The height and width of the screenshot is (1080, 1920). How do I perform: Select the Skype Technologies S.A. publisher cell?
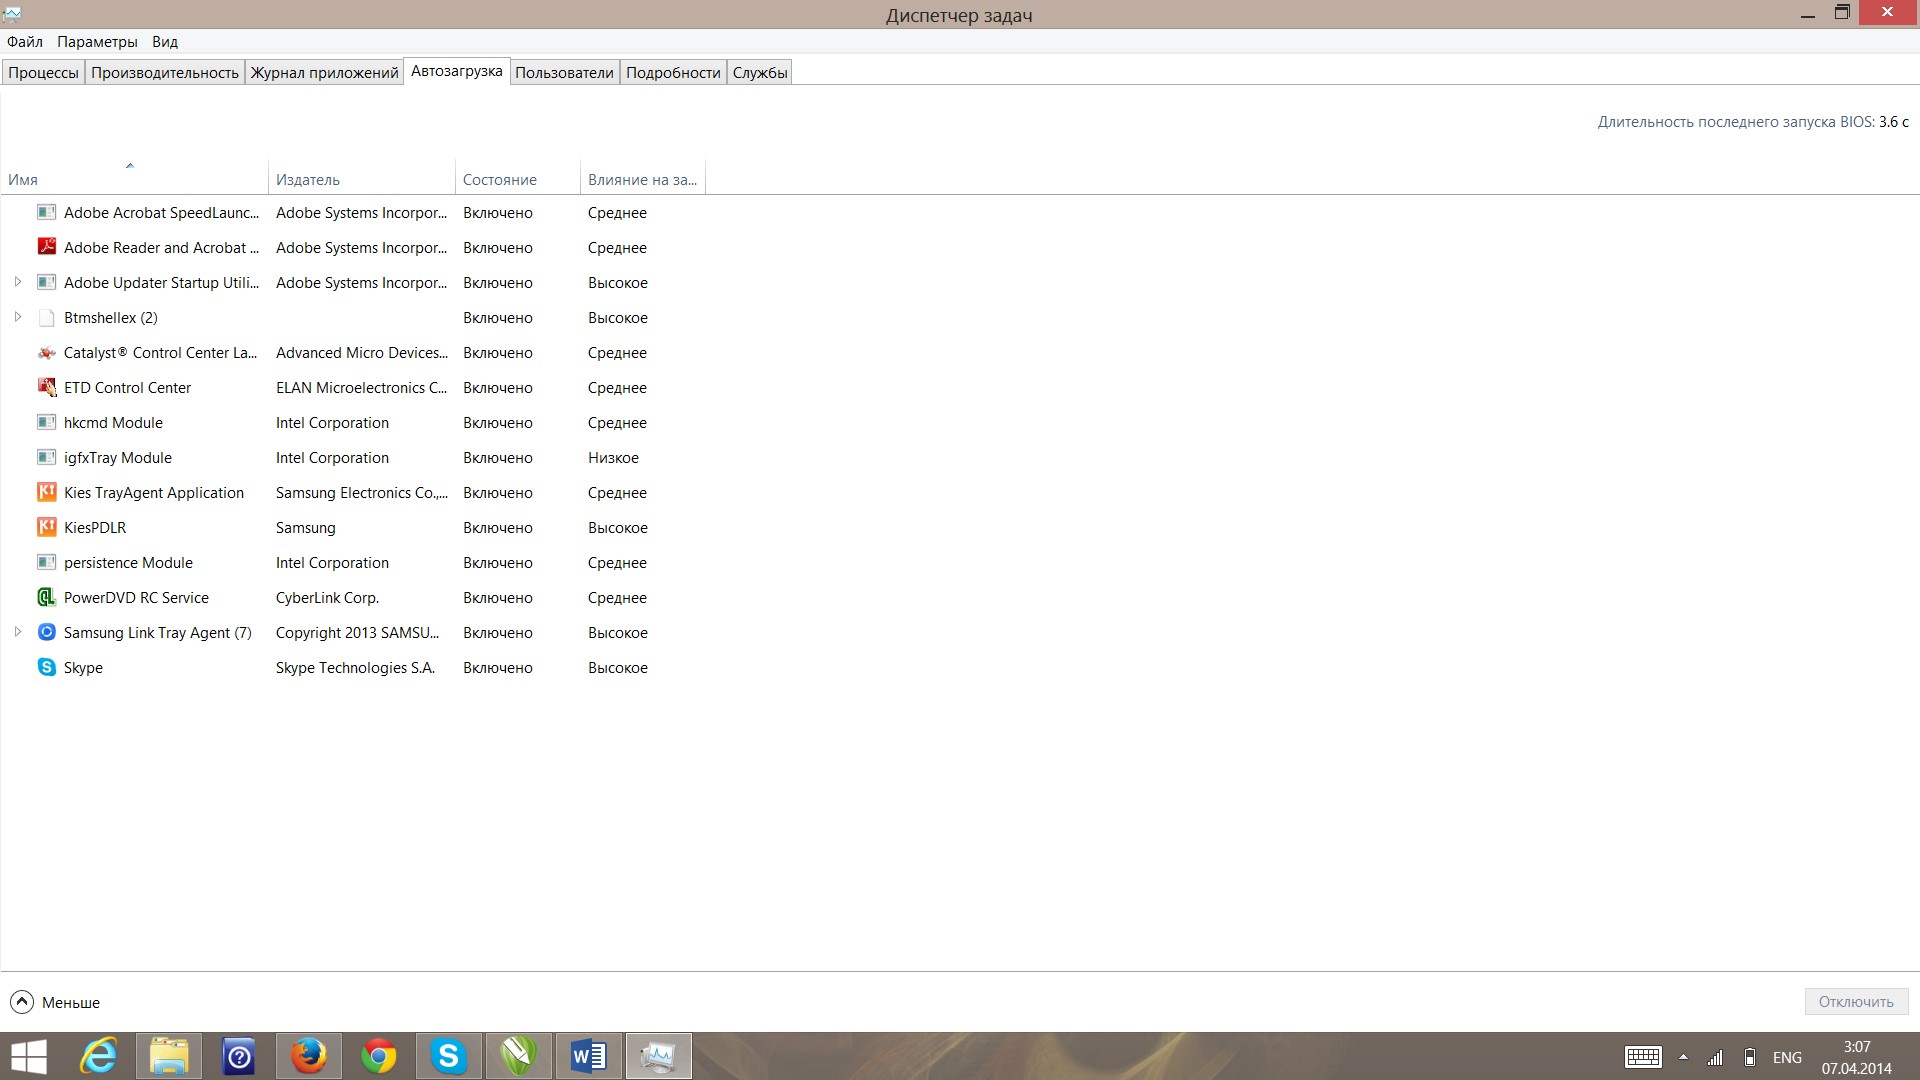355,667
